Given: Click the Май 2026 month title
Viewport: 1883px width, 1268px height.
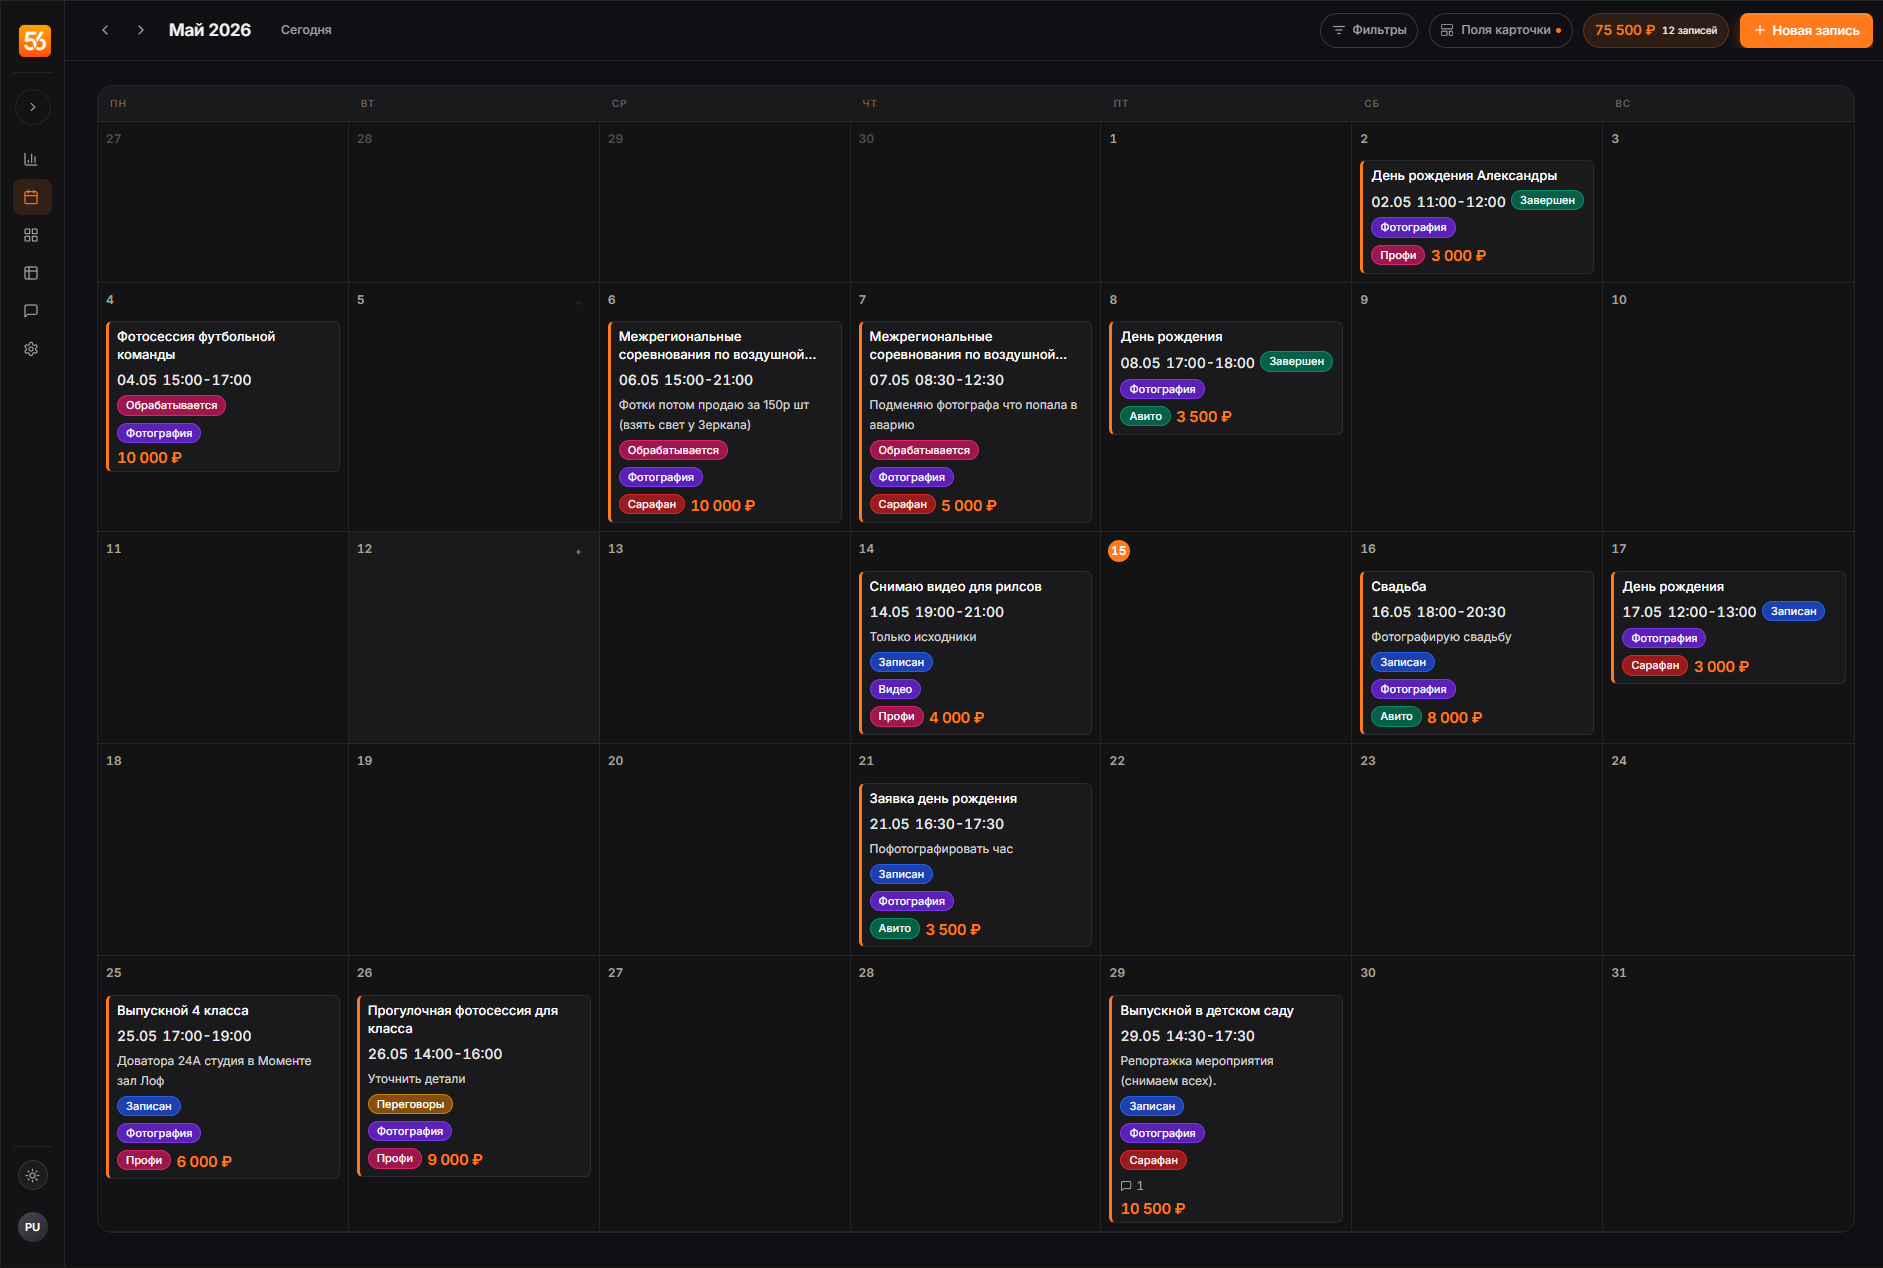Looking at the screenshot, I should pos(210,30).
